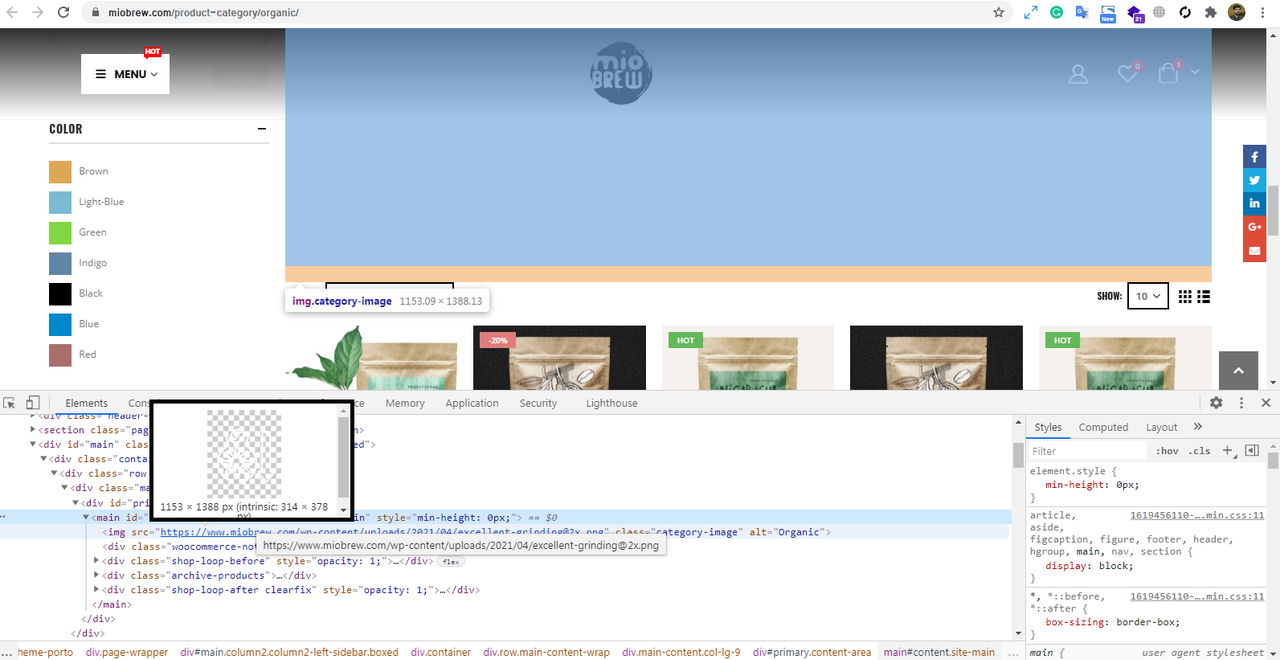Go back with the browser back arrow
Screen dimensions: 1280x660
pos(14,13)
